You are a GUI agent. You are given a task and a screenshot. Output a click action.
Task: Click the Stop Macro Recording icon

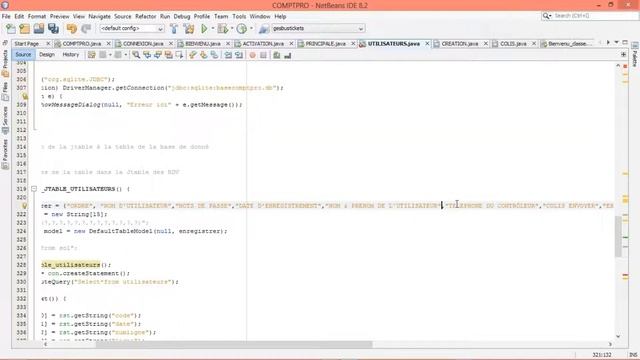pos(263,55)
